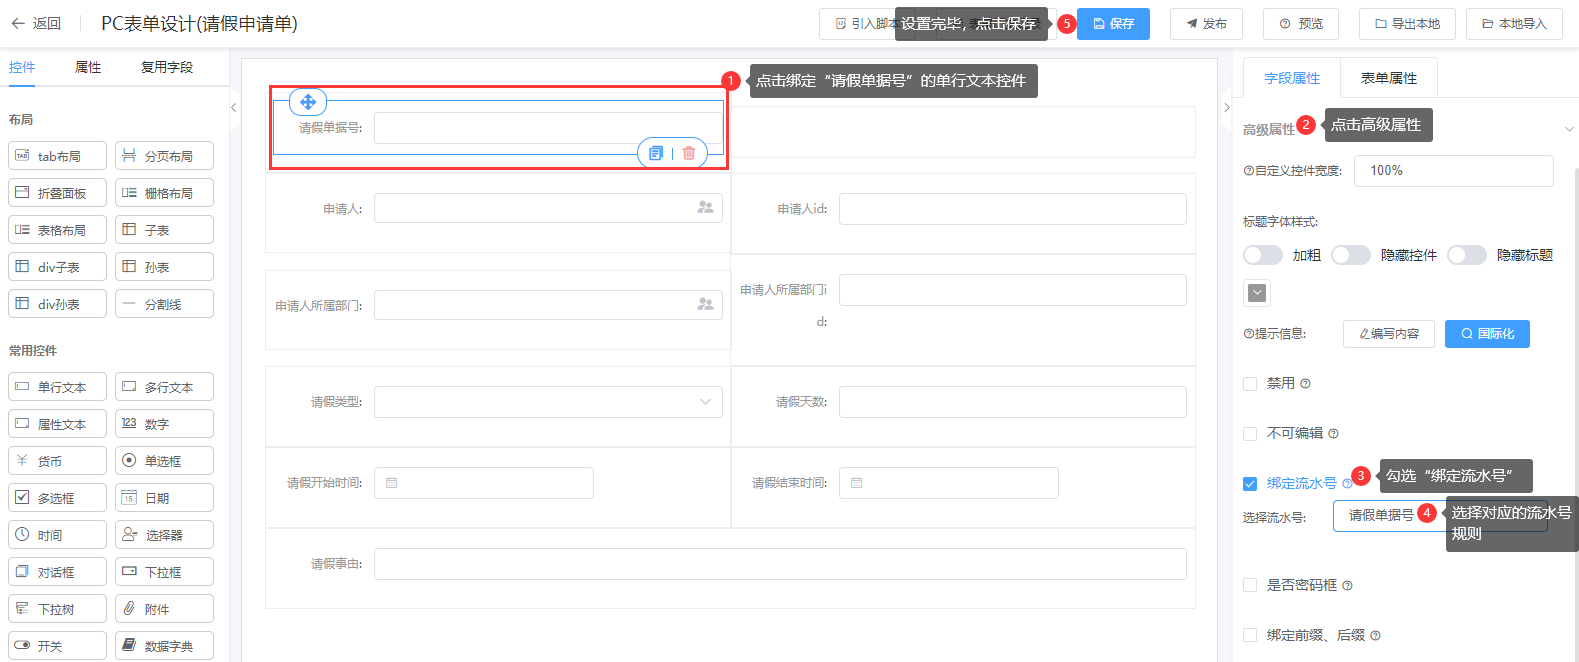Add a div子表 control
This screenshot has height=662, width=1579.
point(57,267)
